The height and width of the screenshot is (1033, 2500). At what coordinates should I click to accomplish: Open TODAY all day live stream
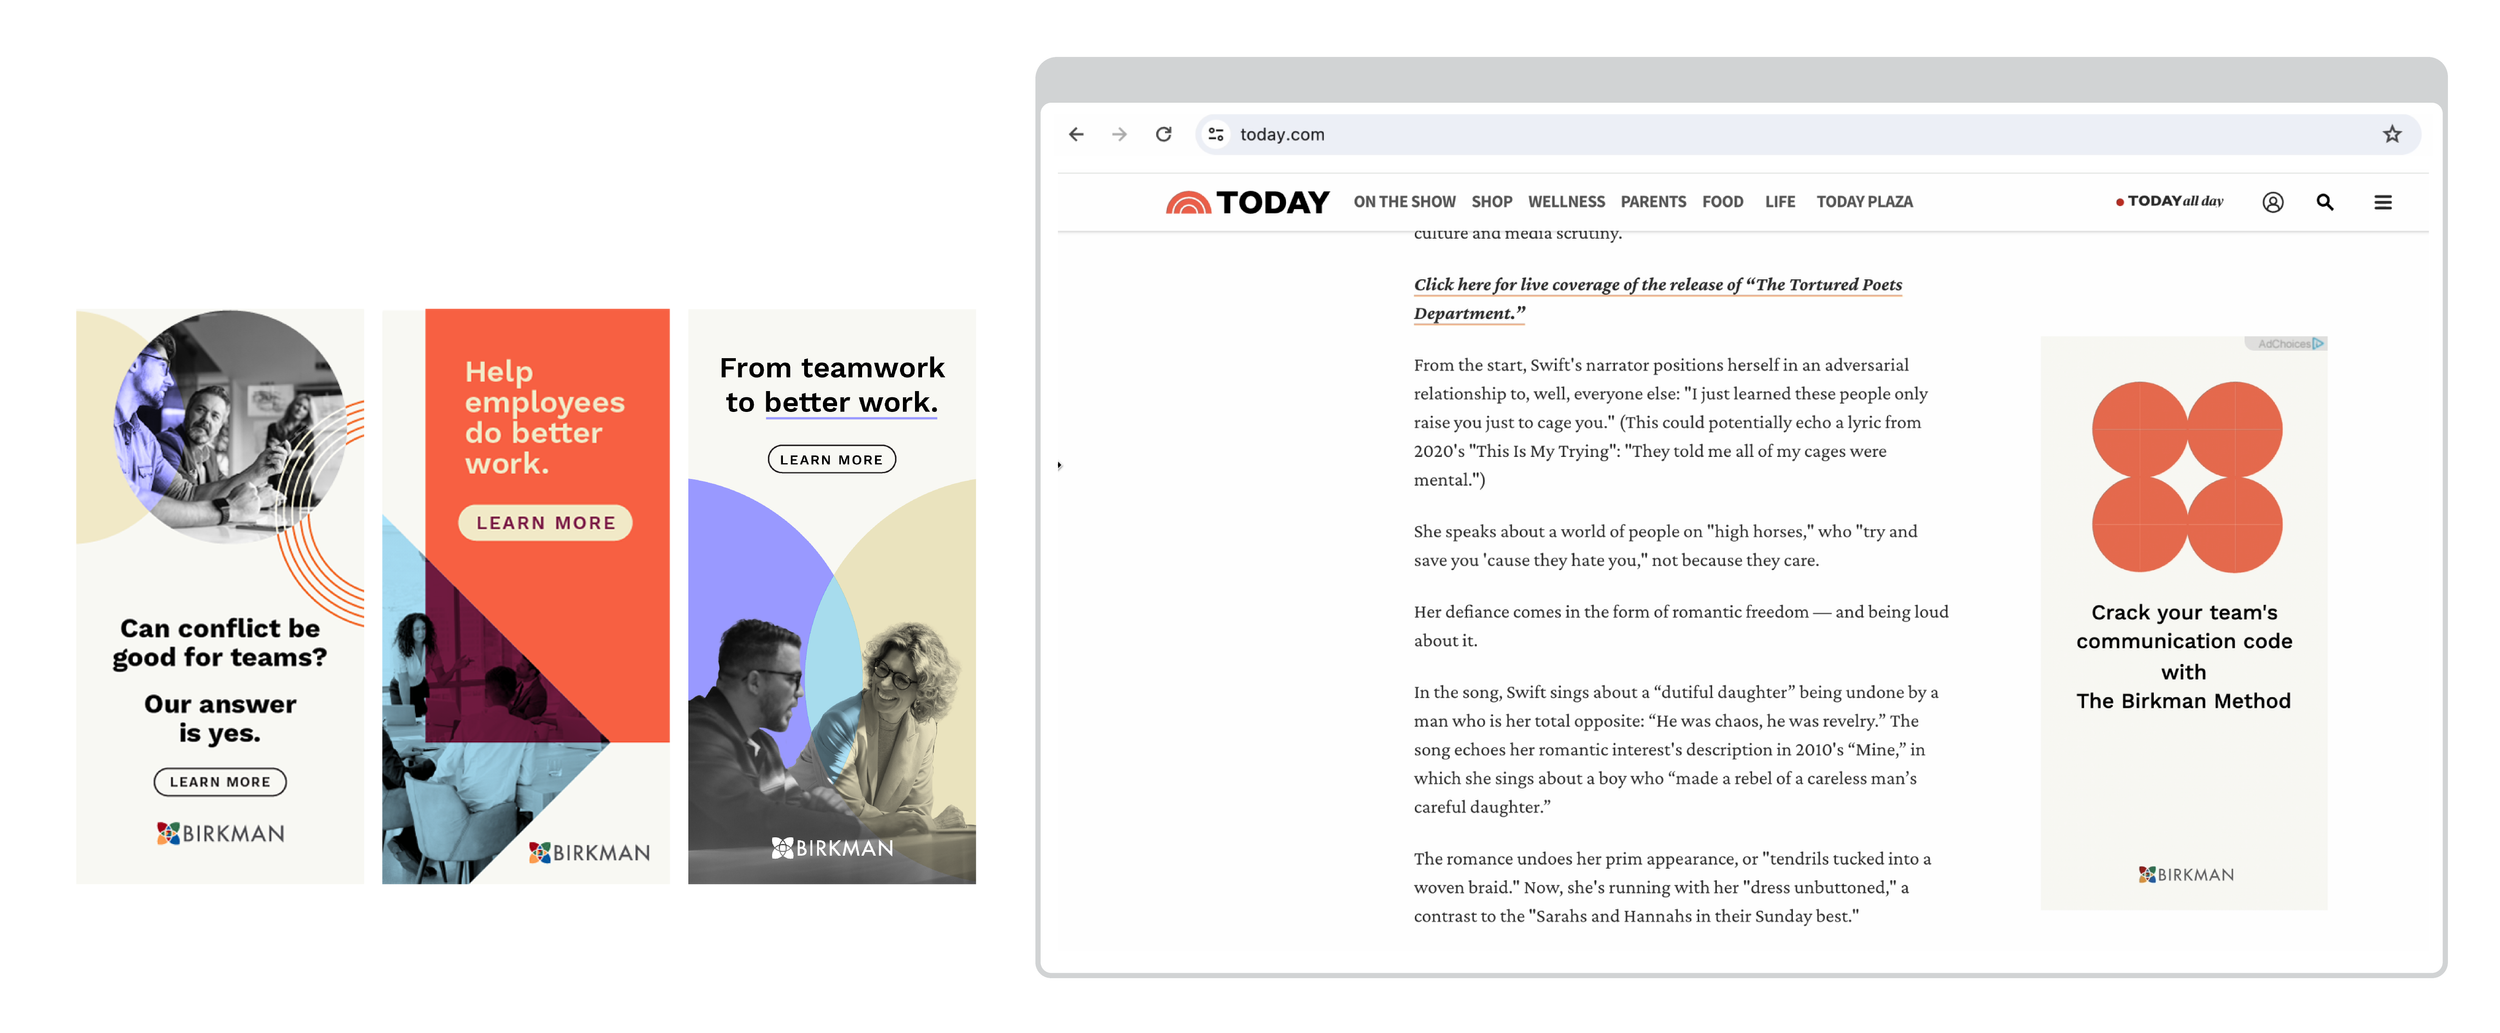click(2169, 201)
